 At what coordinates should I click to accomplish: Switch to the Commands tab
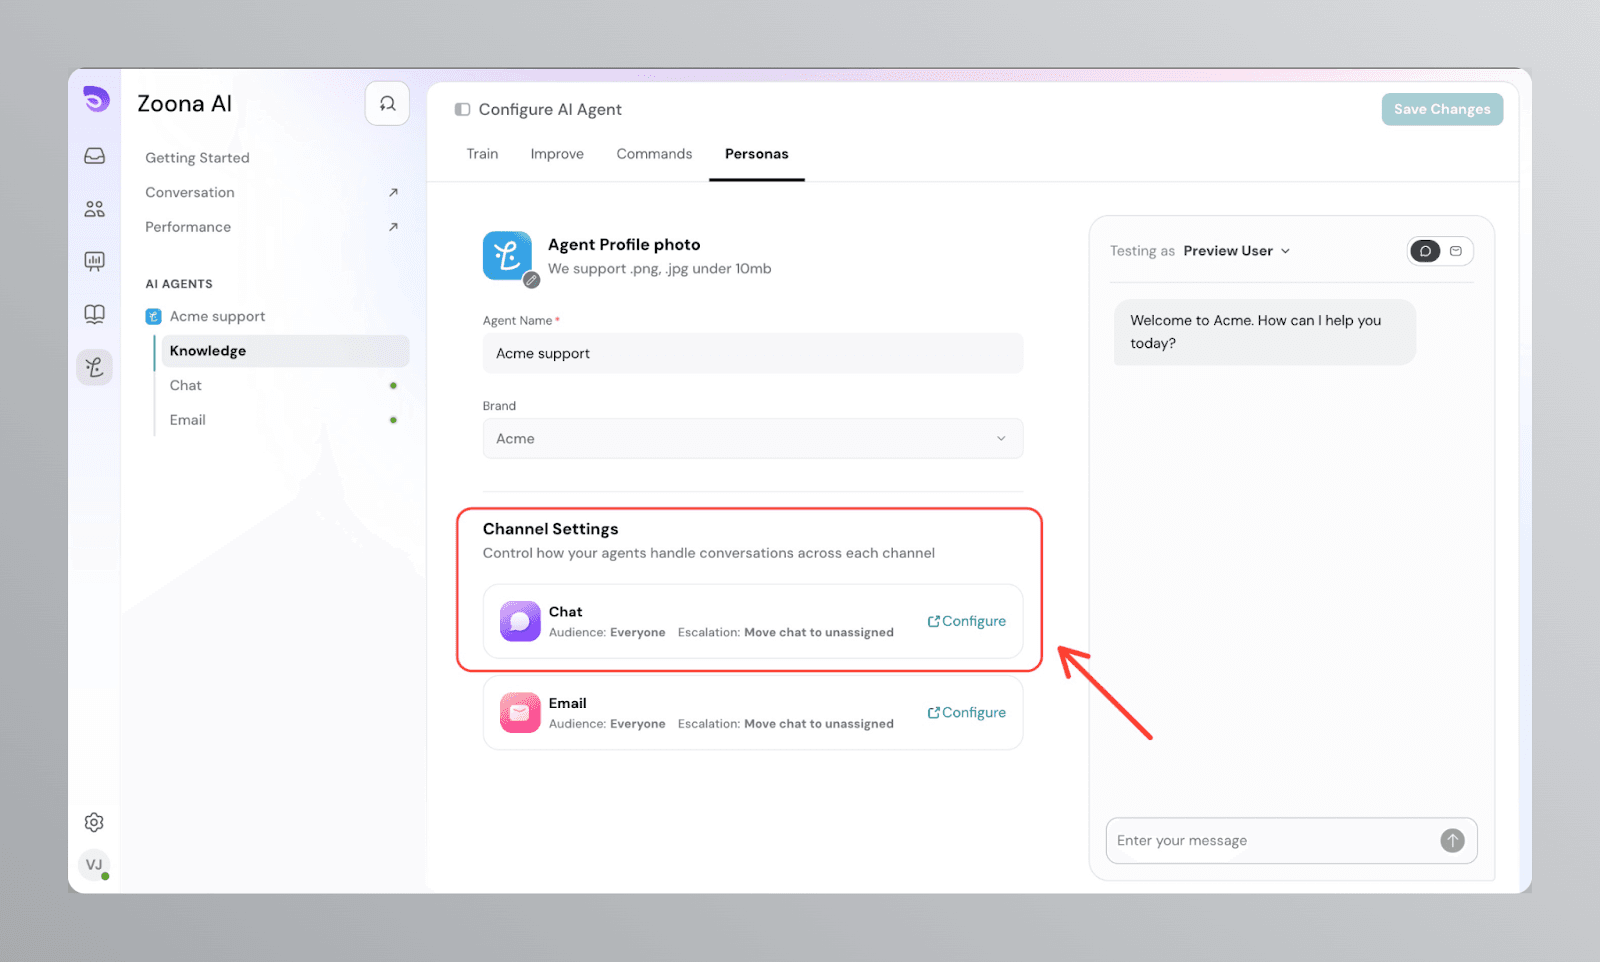click(x=654, y=154)
